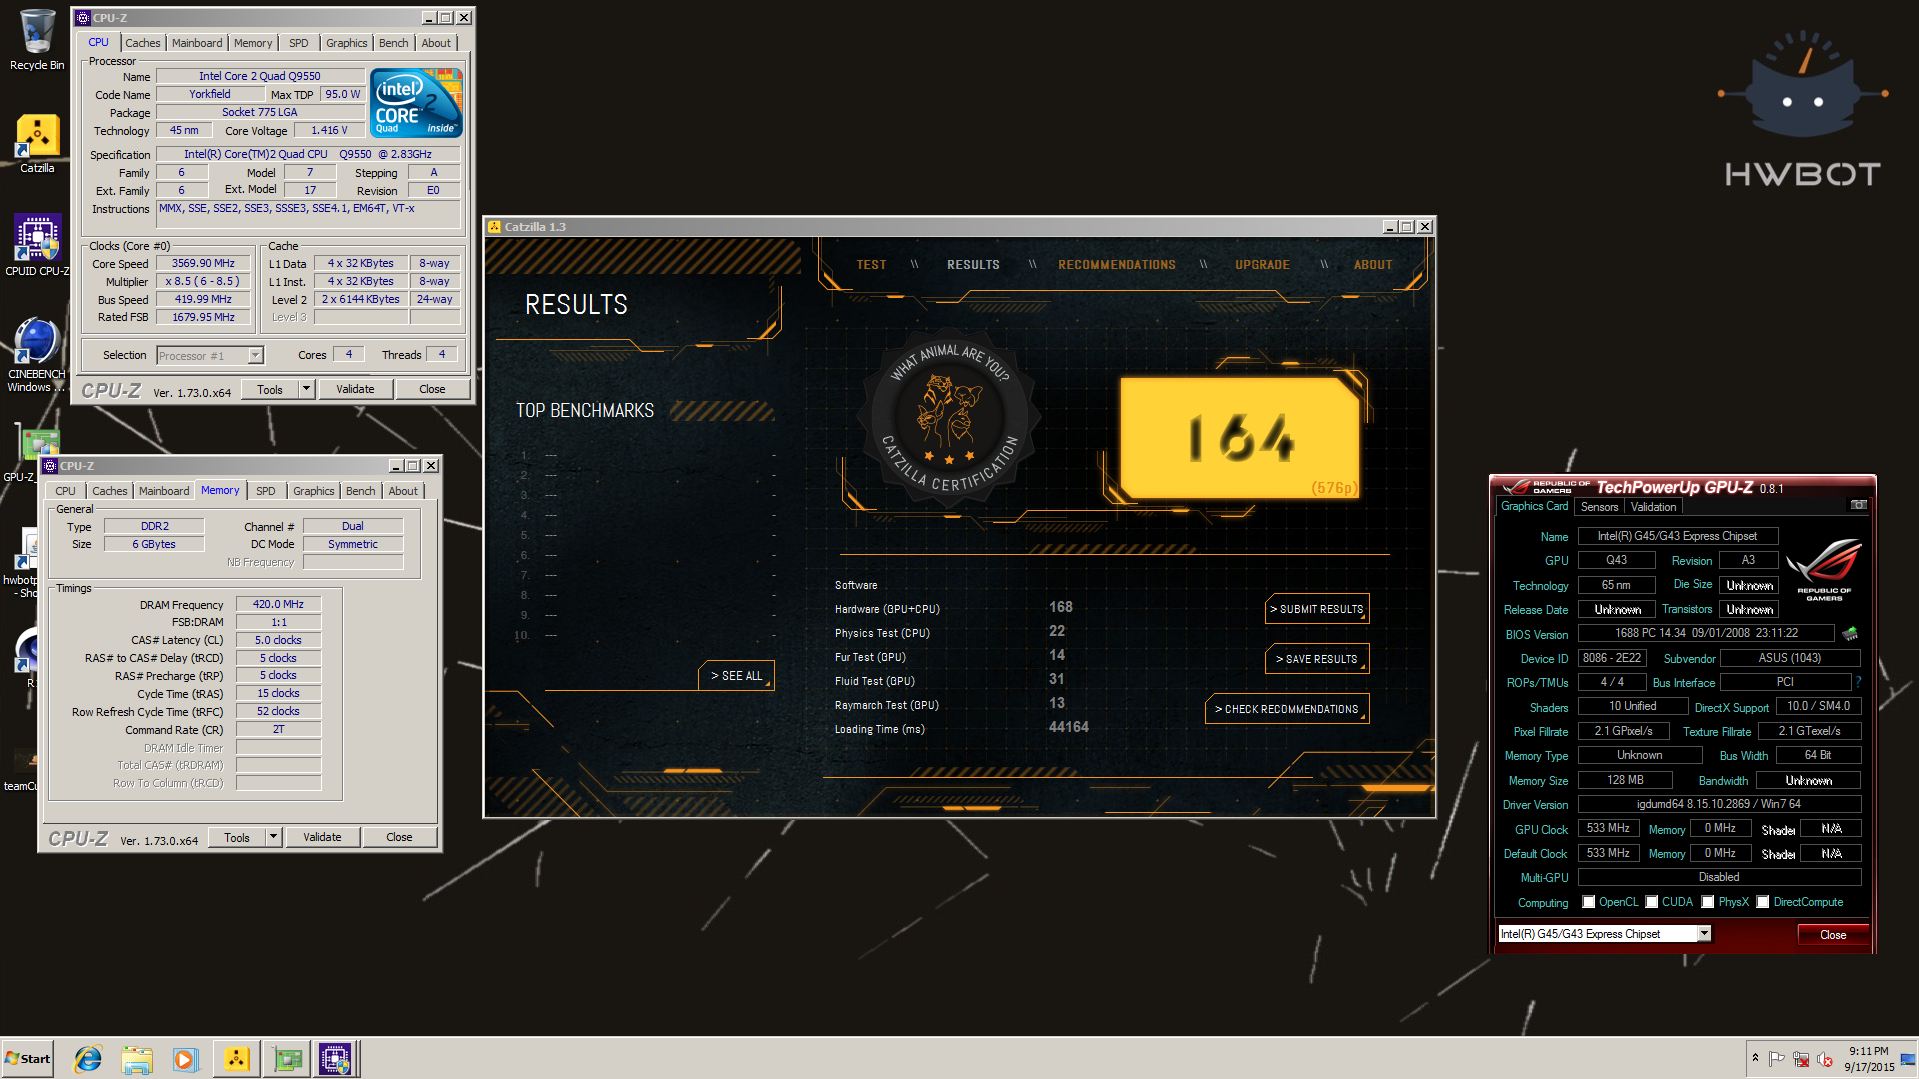Open the UPGRADE section in Catzilla
Image resolution: width=1919 pixels, height=1079 pixels.
point(1262,265)
